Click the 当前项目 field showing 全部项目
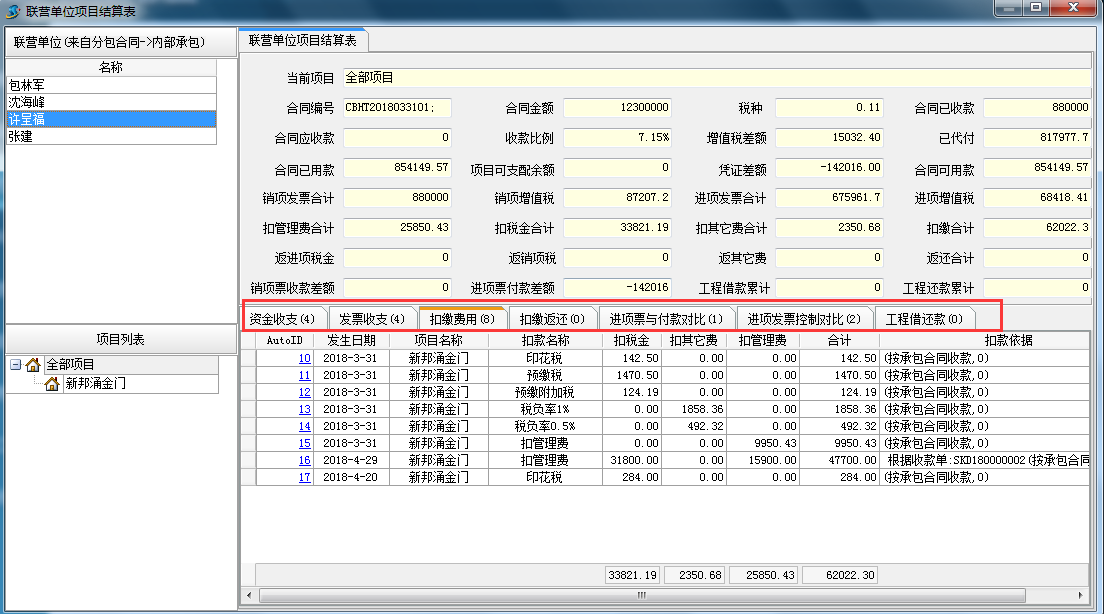Image resolution: width=1104 pixels, height=614 pixels. pyautogui.click(x=715, y=78)
